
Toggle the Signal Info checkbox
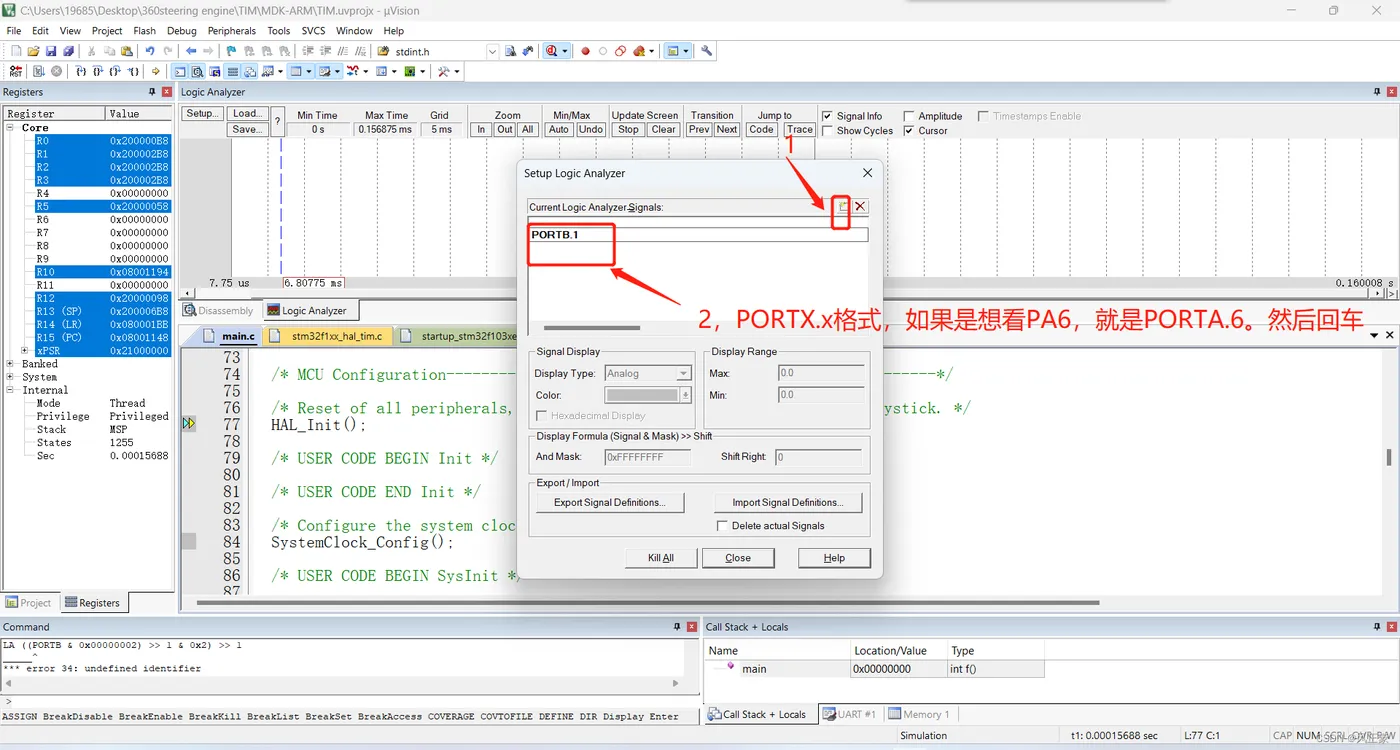tap(827, 116)
